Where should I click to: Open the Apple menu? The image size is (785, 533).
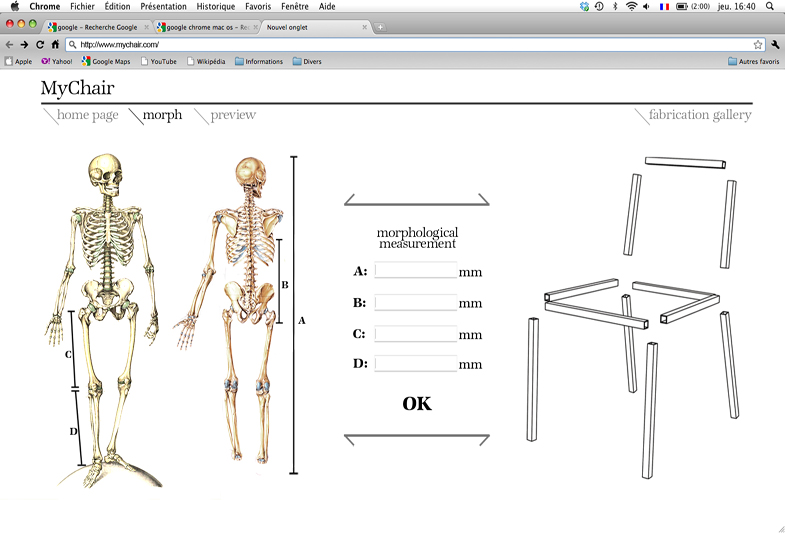pyautogui.click(x=15, y=6)
